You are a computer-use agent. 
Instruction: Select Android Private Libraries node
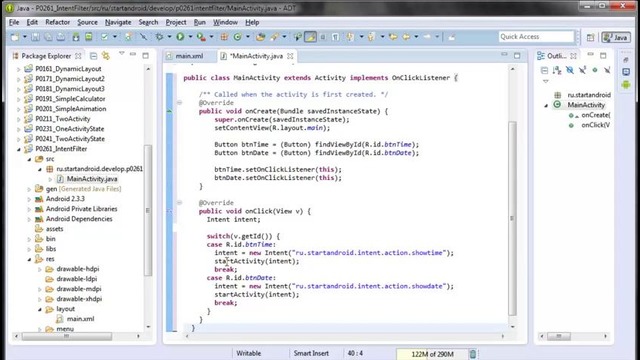(81, 209)
